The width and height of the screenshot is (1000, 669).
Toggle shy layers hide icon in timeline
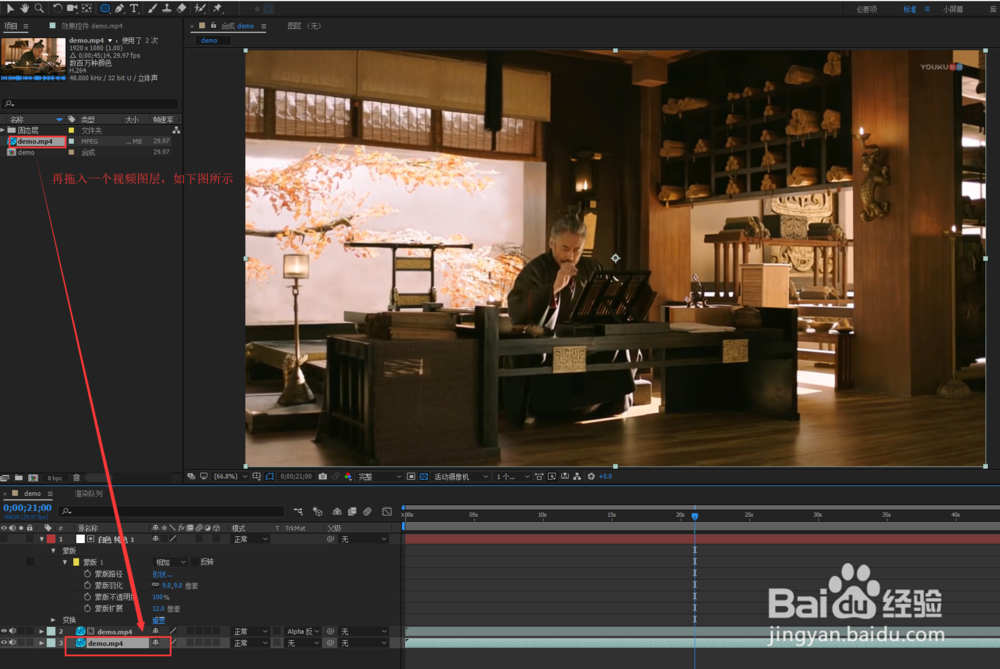337,511
